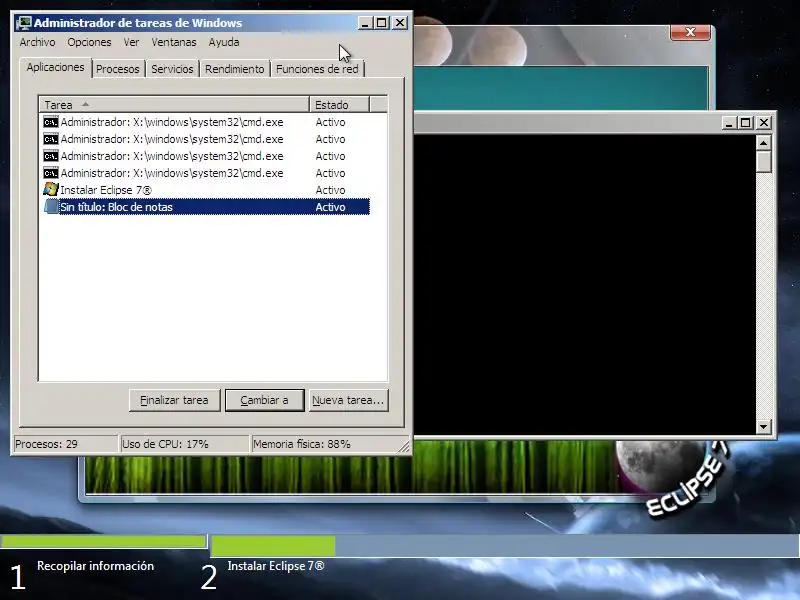Open the Archivo menu
The height and width of the screenshot is (600, 800).
pos(37,42)
